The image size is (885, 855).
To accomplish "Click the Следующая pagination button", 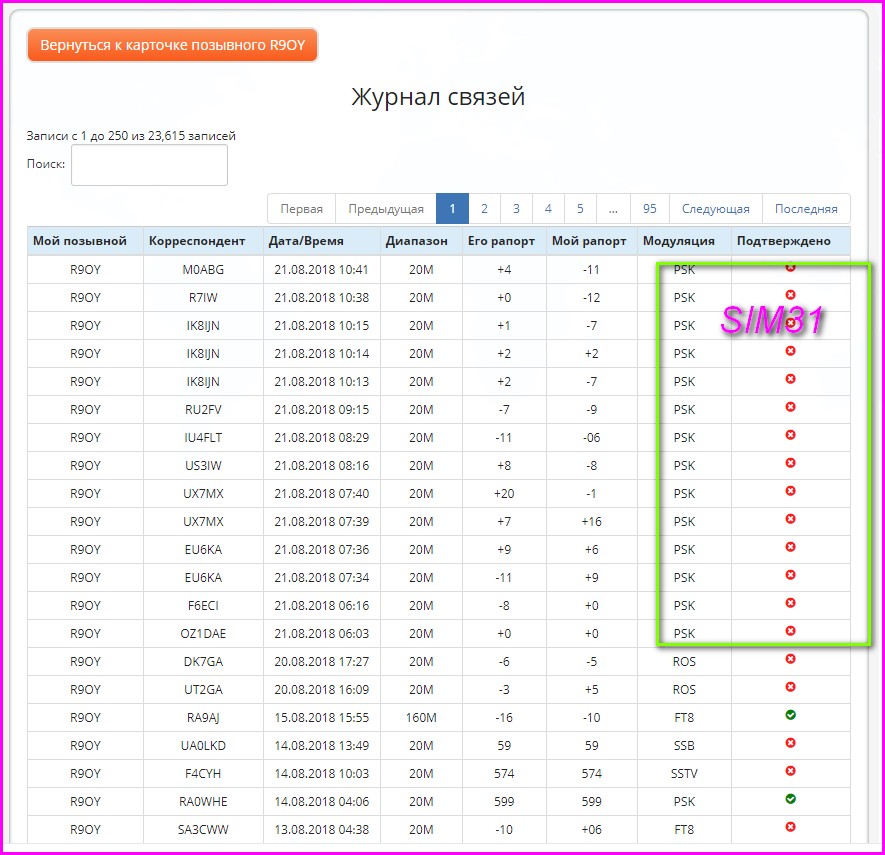I will [x=715, y=209].
